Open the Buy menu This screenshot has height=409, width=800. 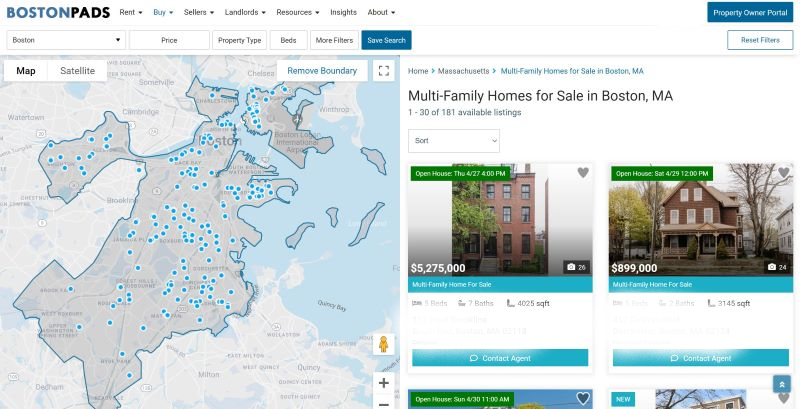[163, 12]
